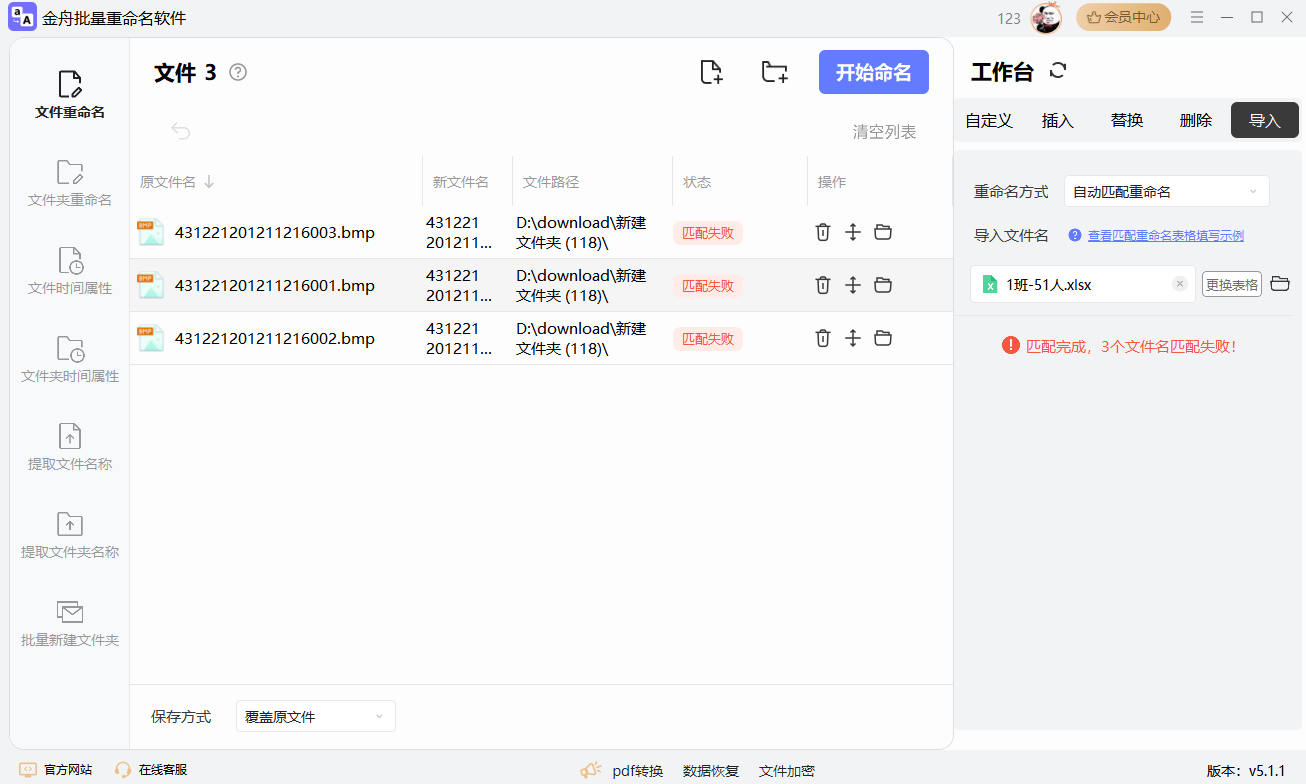Image resolution: width=1306 pixels, height=784 pixels.
Task: Open folder for 431221201211216003.bmp row
Action: (883, 232)
